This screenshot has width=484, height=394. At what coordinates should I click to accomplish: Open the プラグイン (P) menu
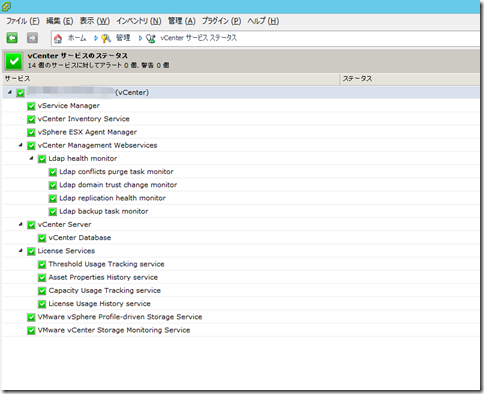(221, 21)
